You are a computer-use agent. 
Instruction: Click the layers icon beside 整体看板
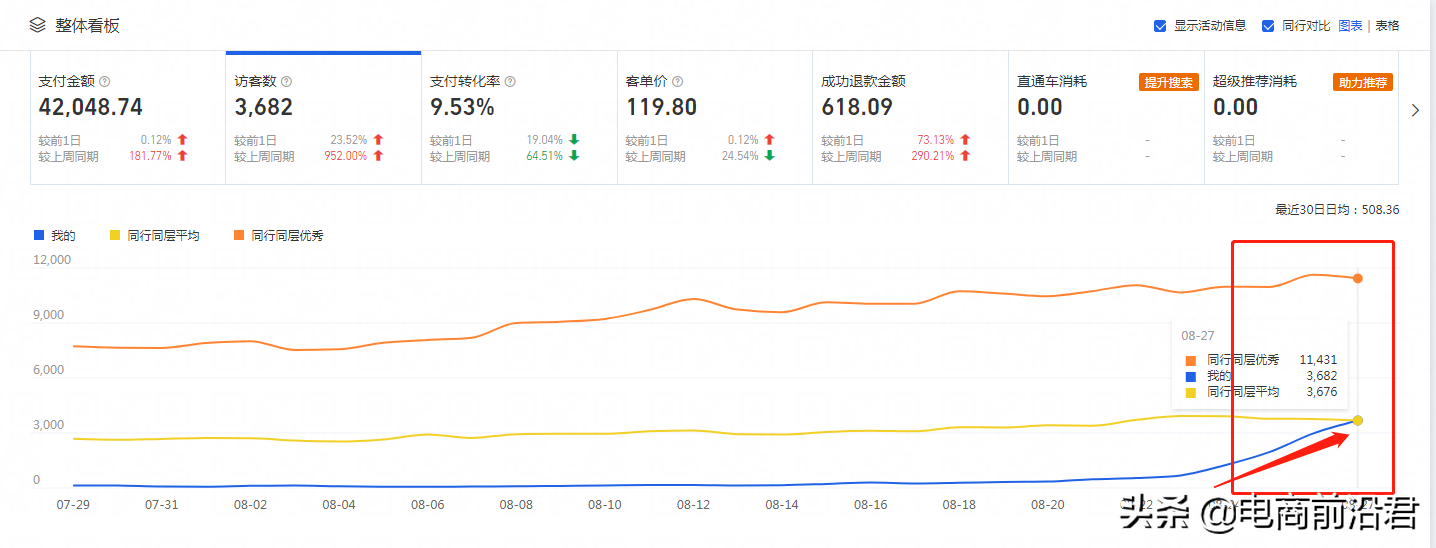[x=37, y=25]
